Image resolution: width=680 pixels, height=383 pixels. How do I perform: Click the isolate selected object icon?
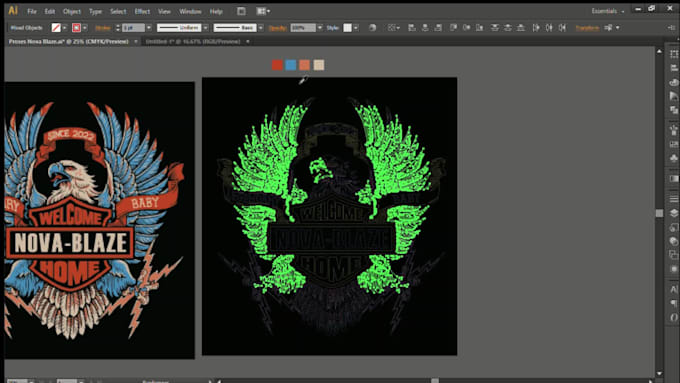point(608,28)
